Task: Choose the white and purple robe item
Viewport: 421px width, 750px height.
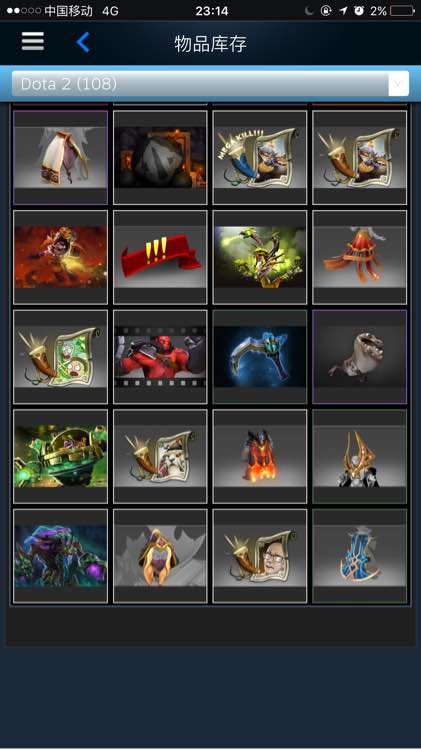Action: point(61,158)
